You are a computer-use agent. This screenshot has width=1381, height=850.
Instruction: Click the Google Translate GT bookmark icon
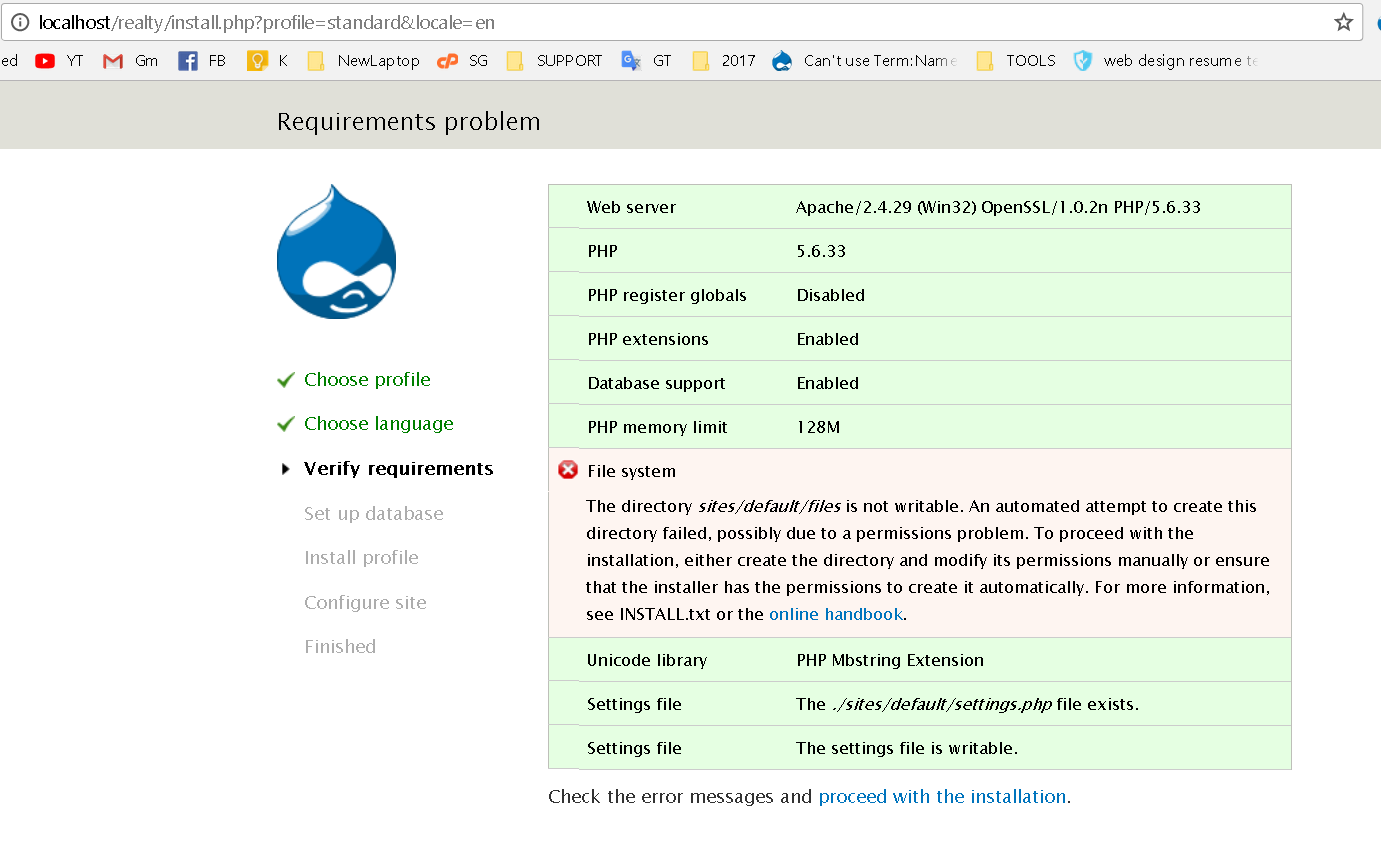pos(630,60)
